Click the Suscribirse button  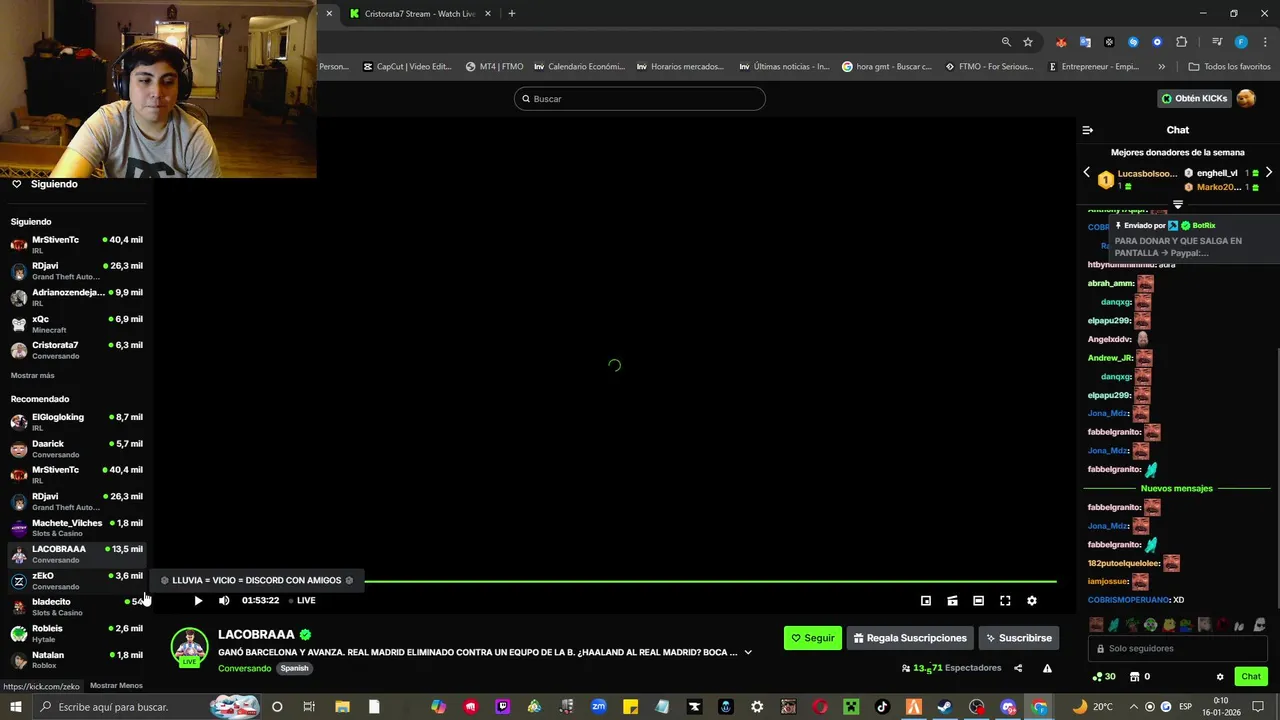pyautogui.click(x=1019, y=638)
